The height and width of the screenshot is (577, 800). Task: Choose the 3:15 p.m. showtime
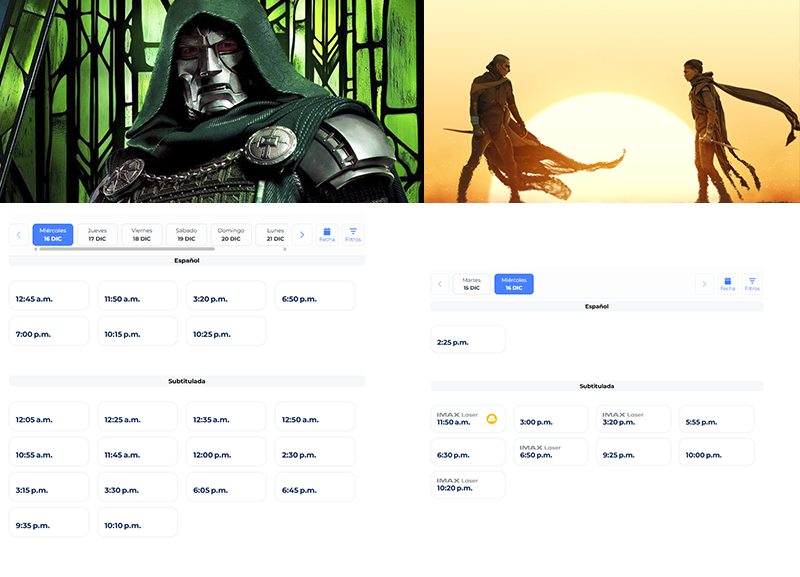click(x=49, y=487)
